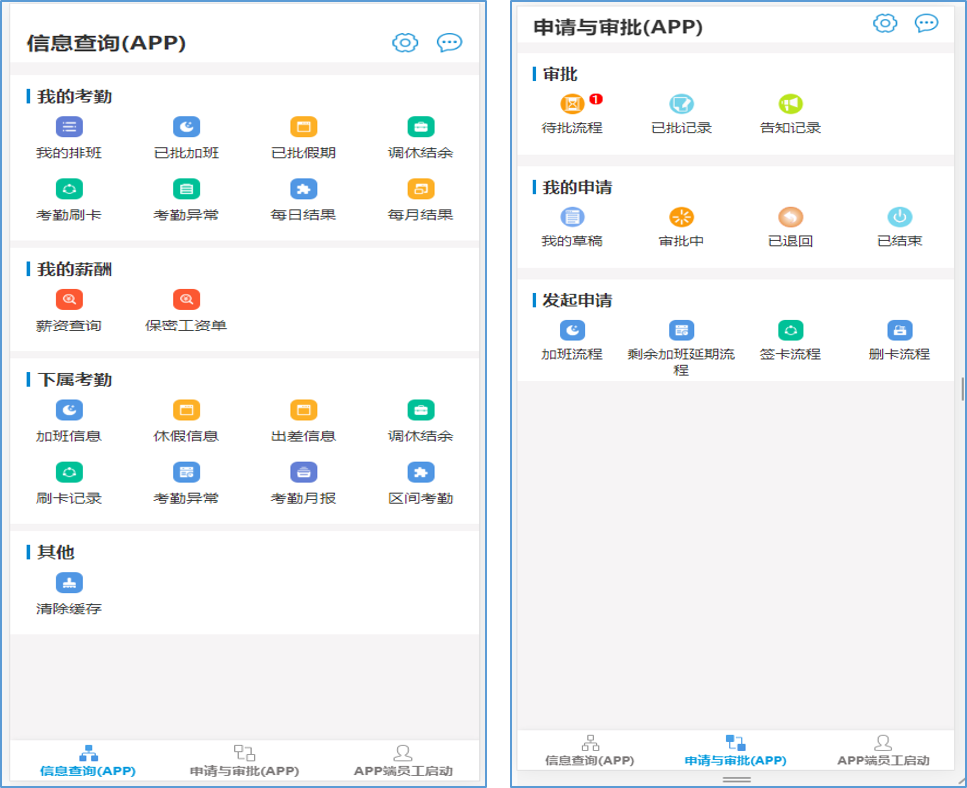967x788 pixels.
Task: Open 告知记录 notification records icon
Action: click(x=790, y=104)
